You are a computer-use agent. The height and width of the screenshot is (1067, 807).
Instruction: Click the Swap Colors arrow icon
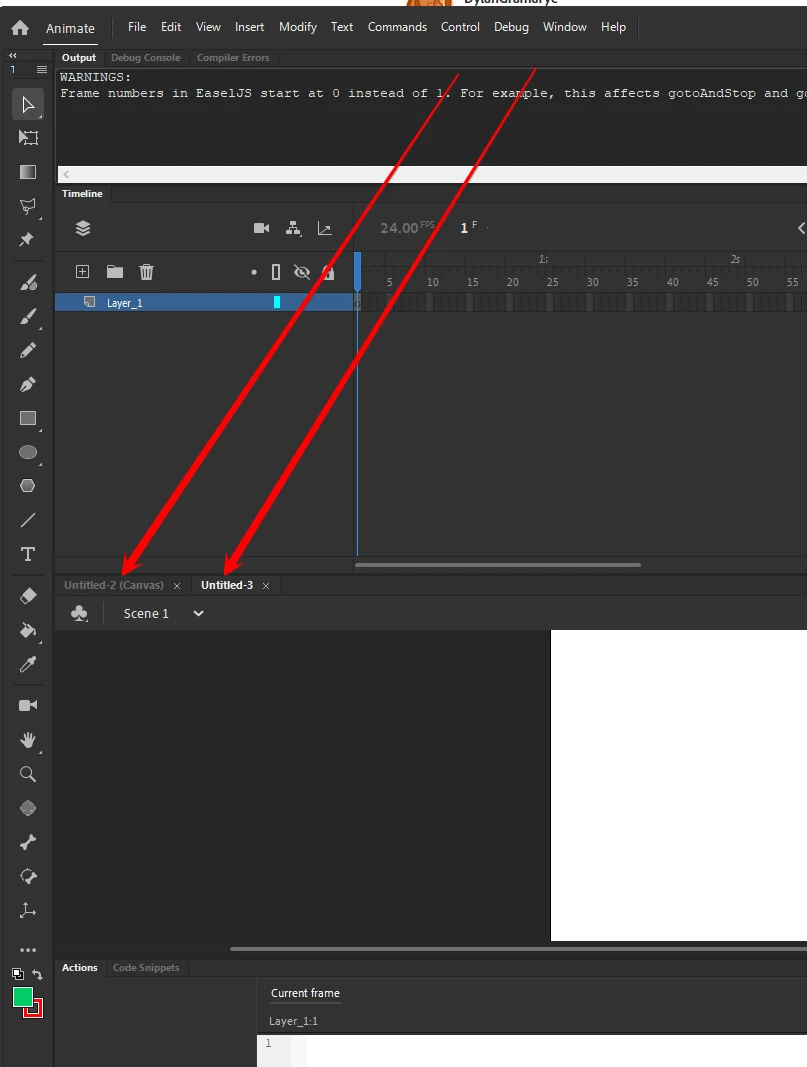37,974
